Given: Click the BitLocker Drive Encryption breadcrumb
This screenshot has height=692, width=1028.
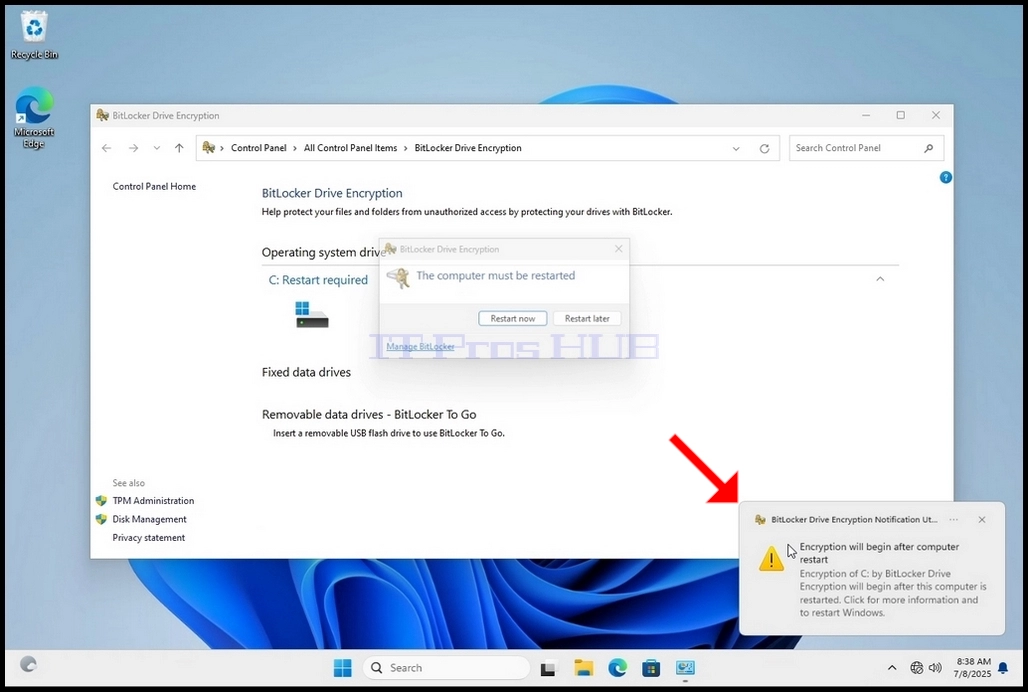Looking at the screenshot, I should 468,148.
